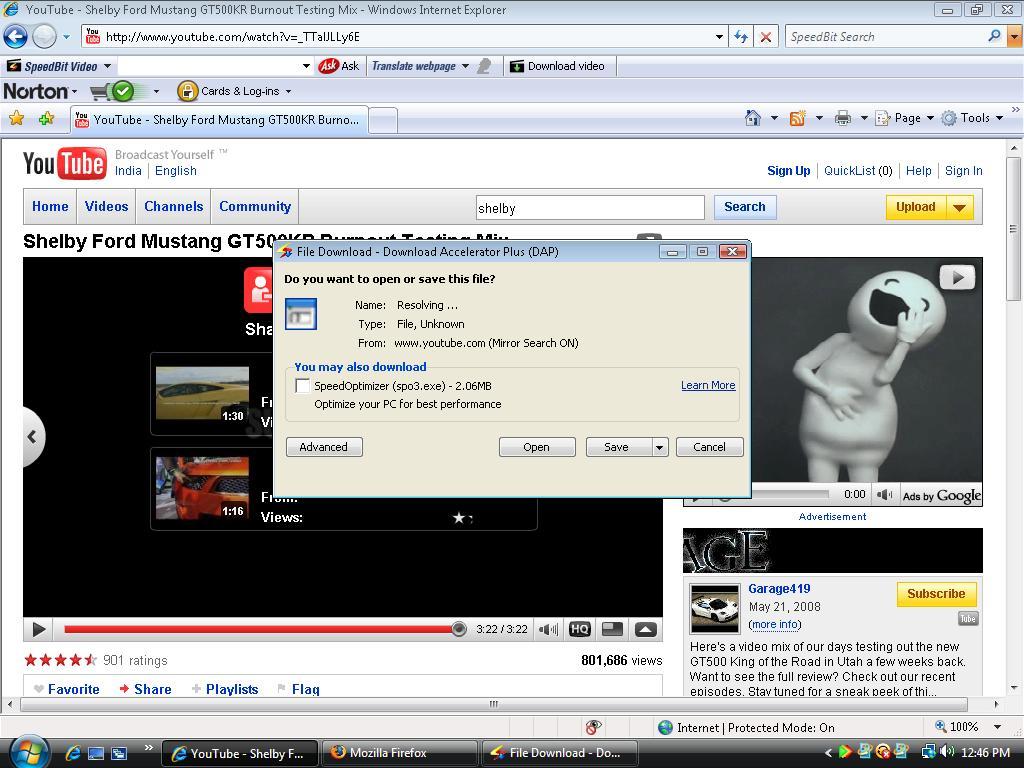Open the Upload button dropdown arrow
The image size is (1024, 768).
coord(959,208)
